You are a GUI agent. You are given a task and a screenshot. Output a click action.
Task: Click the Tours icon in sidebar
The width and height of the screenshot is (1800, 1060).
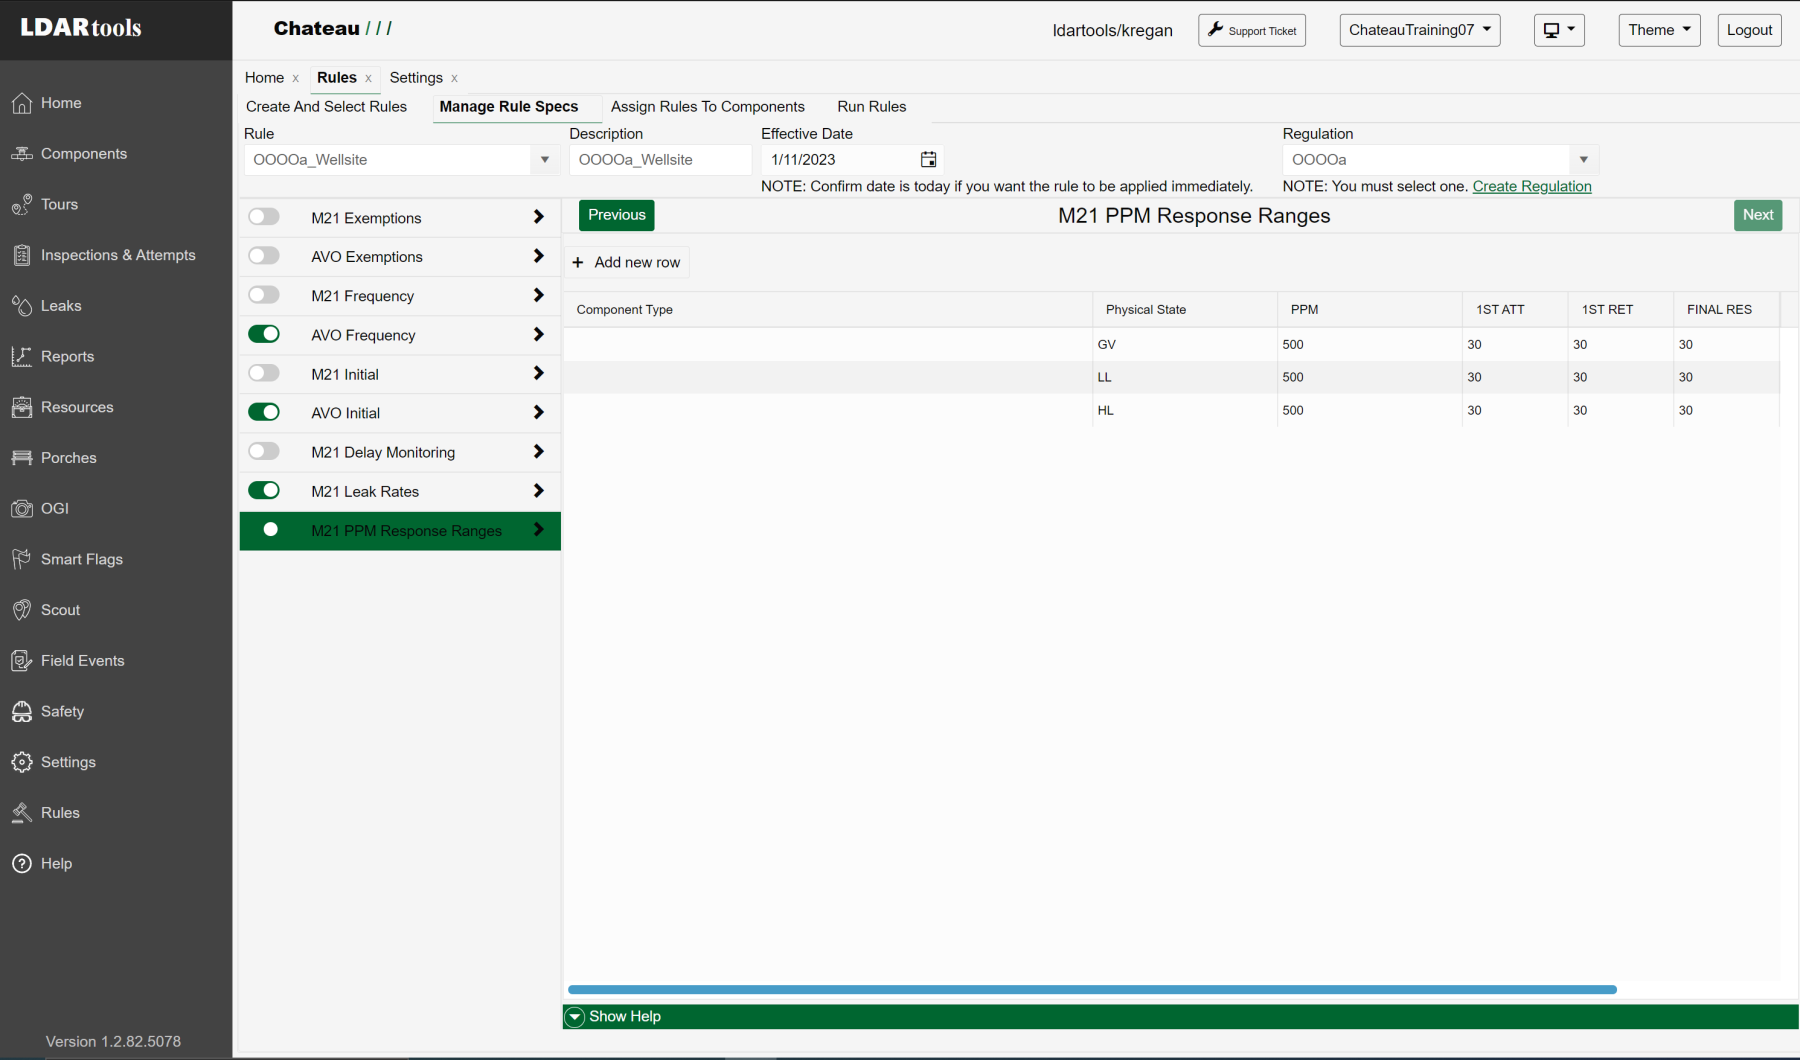click(x=22, y=205)
